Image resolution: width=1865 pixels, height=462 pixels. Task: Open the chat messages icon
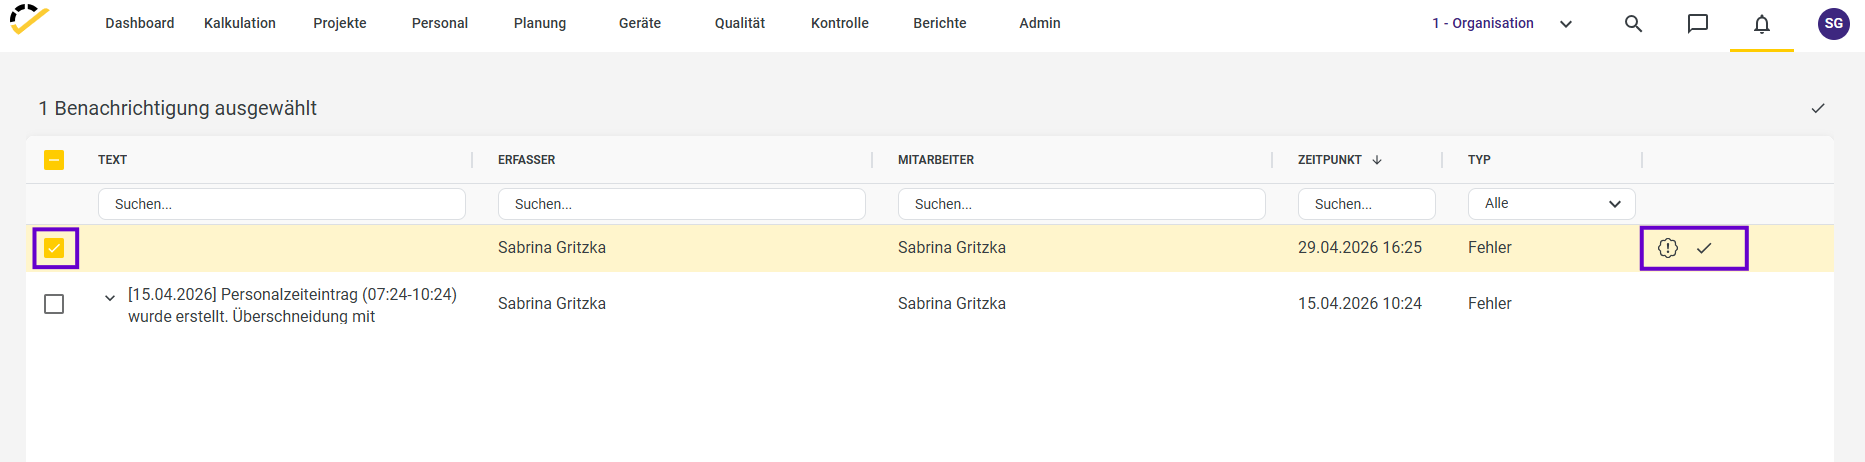coord(1697,23)
